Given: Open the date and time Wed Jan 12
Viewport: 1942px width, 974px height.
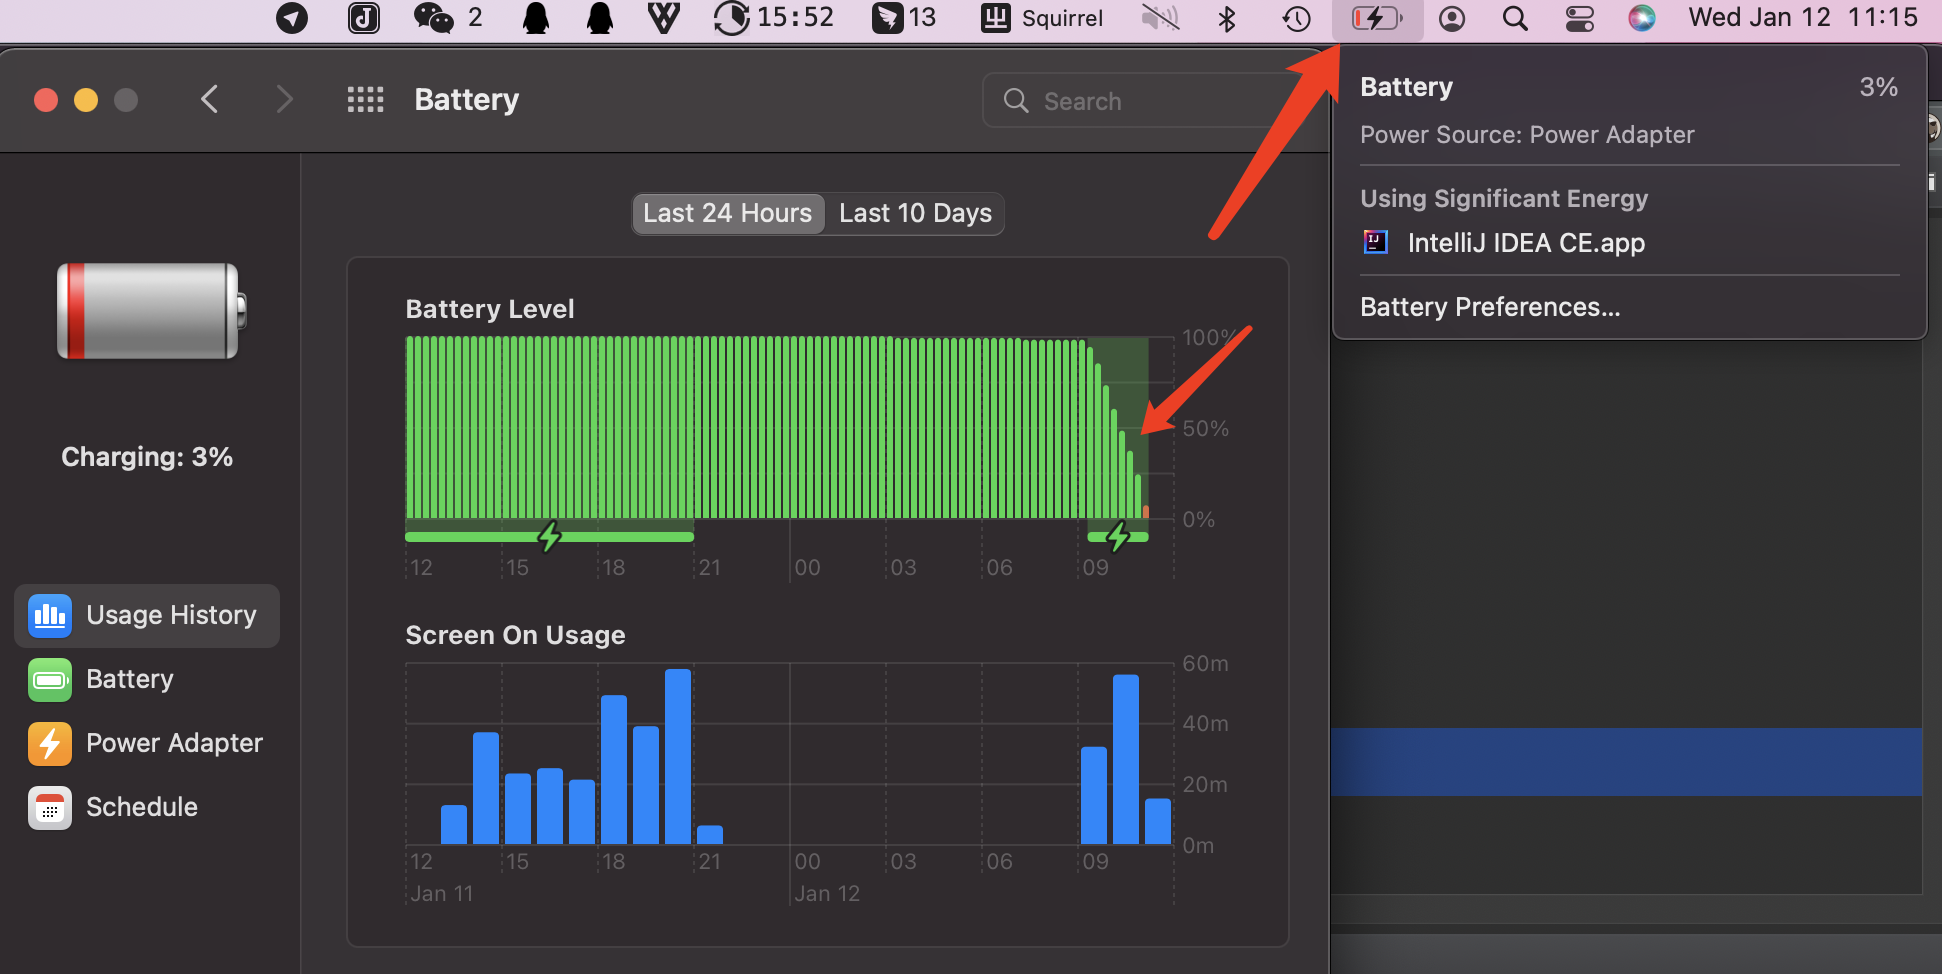Looking at the screenshot, I should [1803, 18].
